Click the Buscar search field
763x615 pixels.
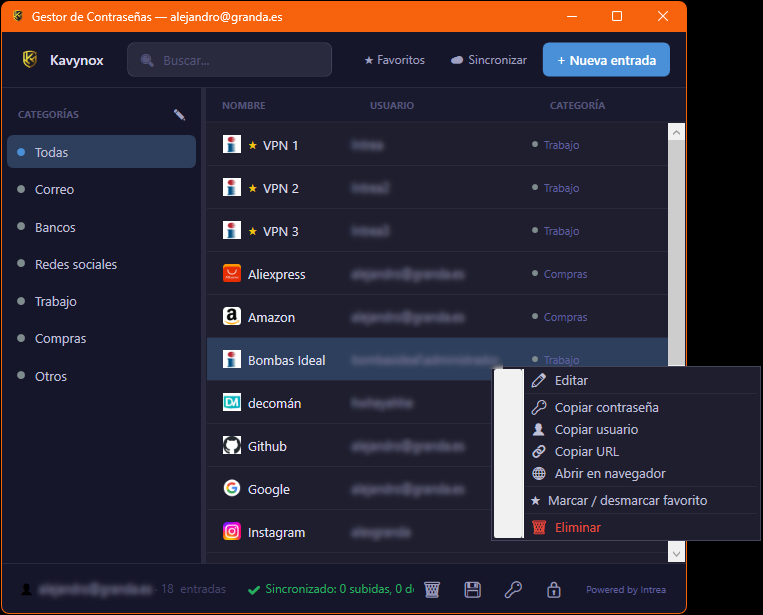point(229,59)
